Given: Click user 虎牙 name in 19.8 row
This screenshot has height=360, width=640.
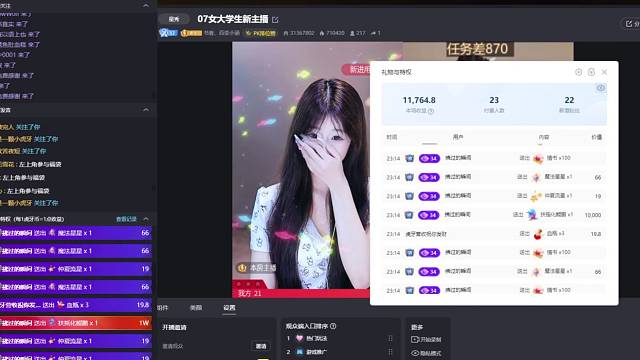Looking at the screenshot, I should pos(426,234).
